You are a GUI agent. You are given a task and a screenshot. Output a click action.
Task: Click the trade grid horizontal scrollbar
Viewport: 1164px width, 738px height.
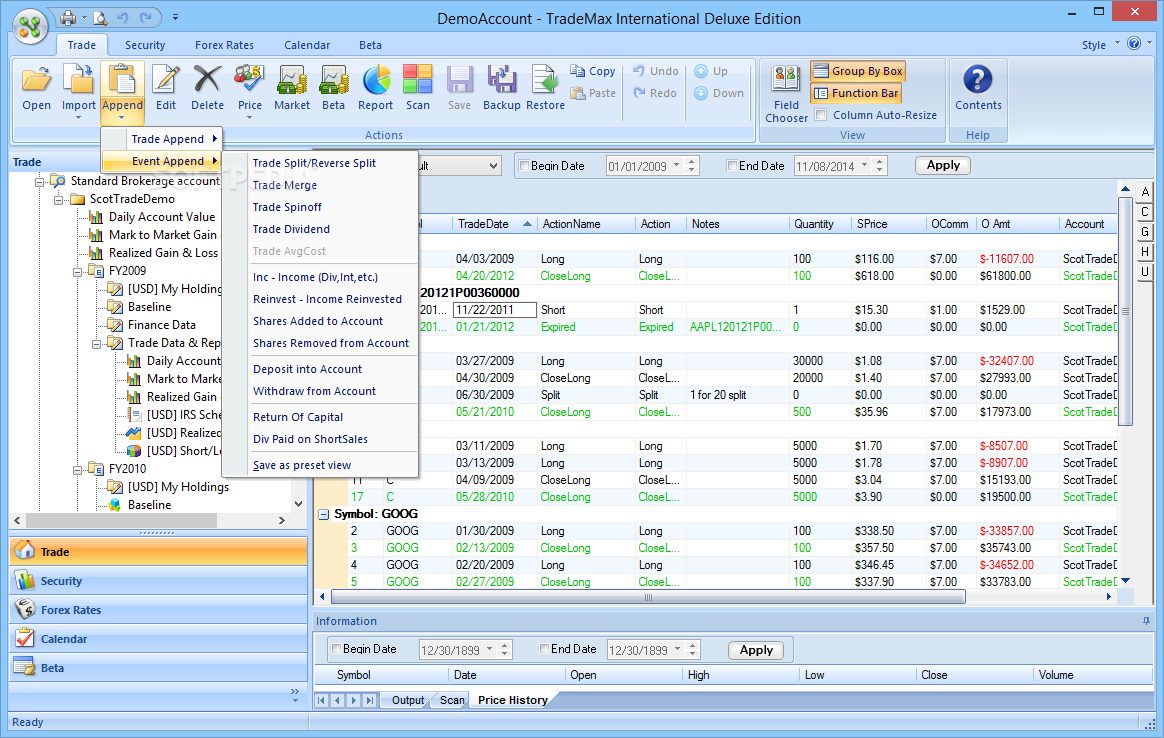647,597
